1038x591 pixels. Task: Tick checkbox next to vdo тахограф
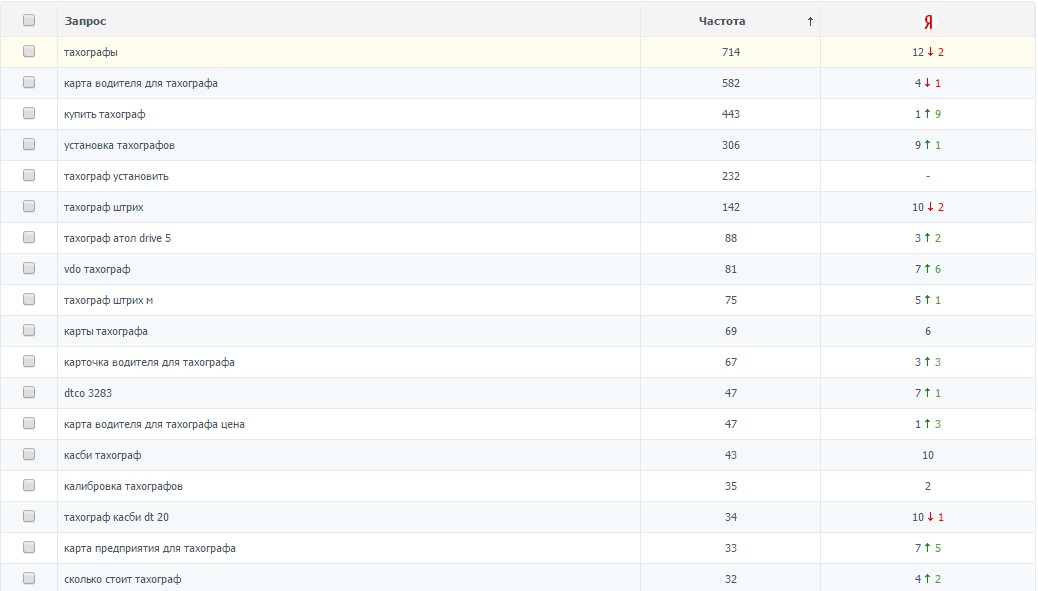click(x=29, y=268)
